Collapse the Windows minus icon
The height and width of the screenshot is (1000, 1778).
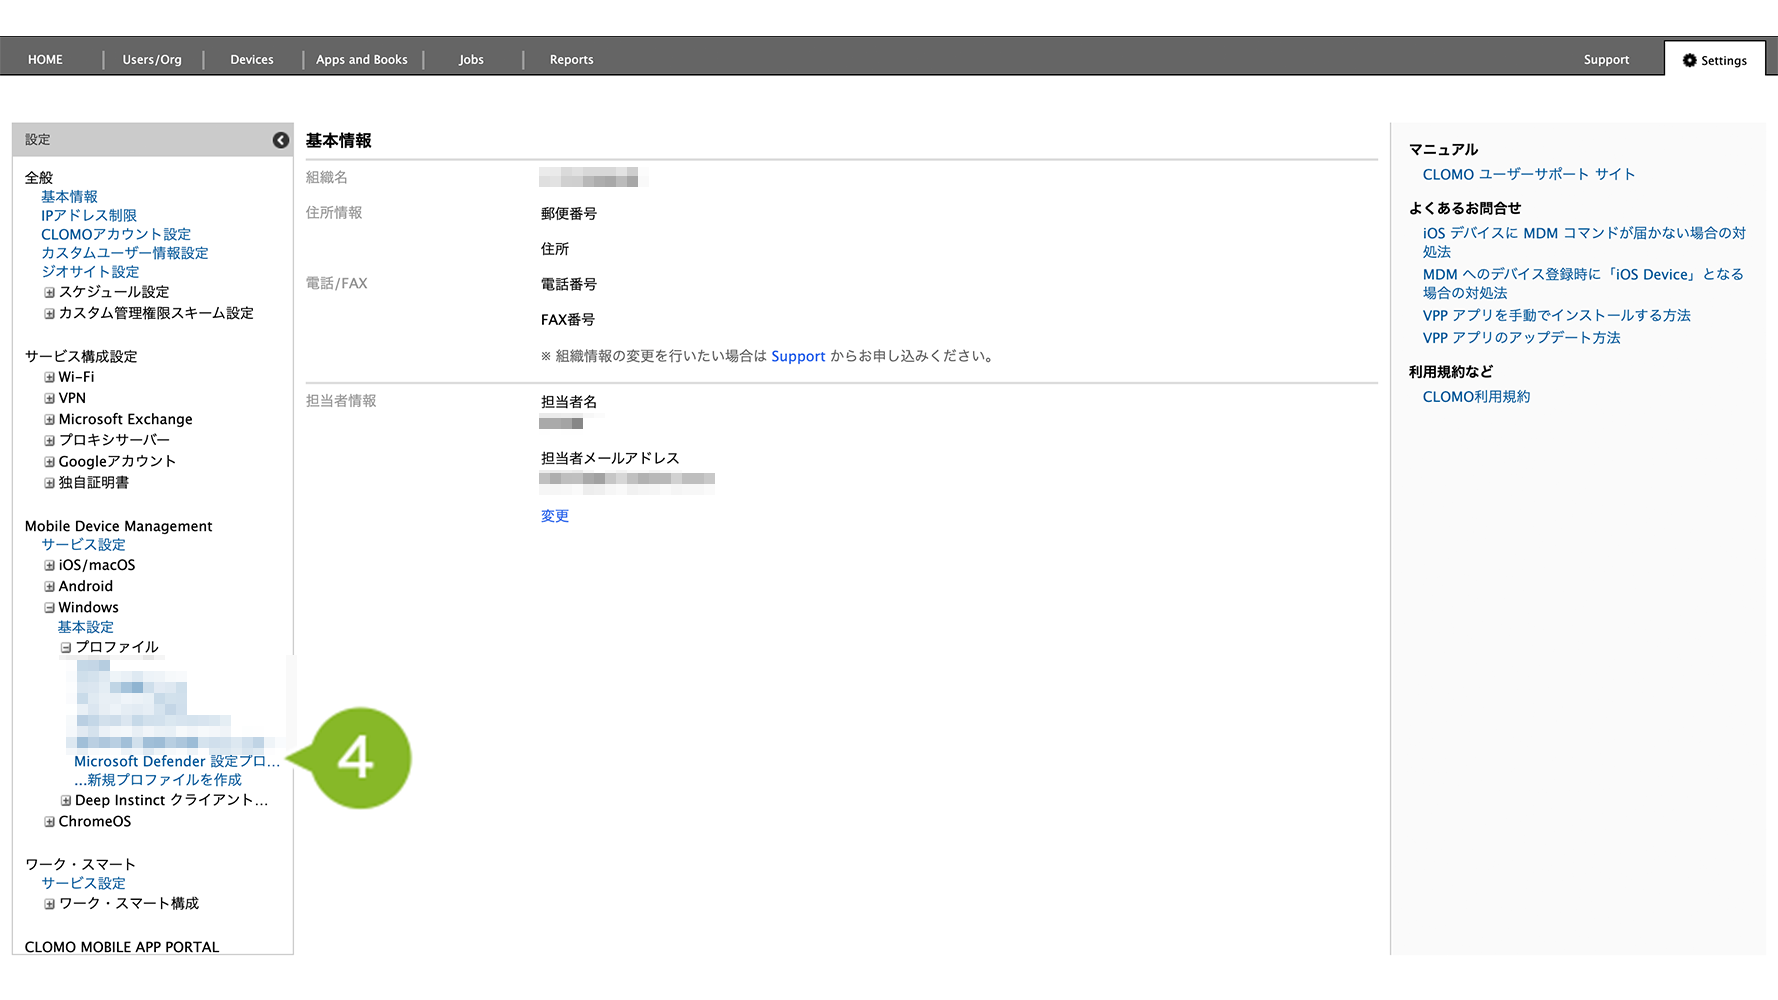49,608
